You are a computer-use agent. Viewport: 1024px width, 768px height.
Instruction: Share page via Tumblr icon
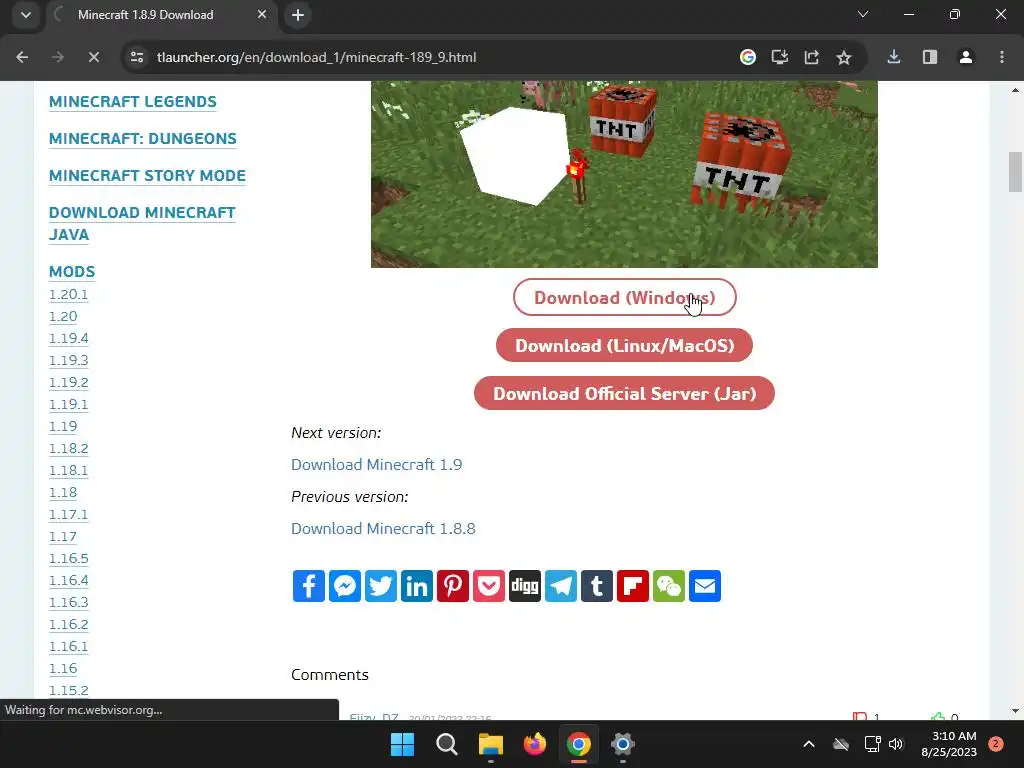tap(597, 586)
